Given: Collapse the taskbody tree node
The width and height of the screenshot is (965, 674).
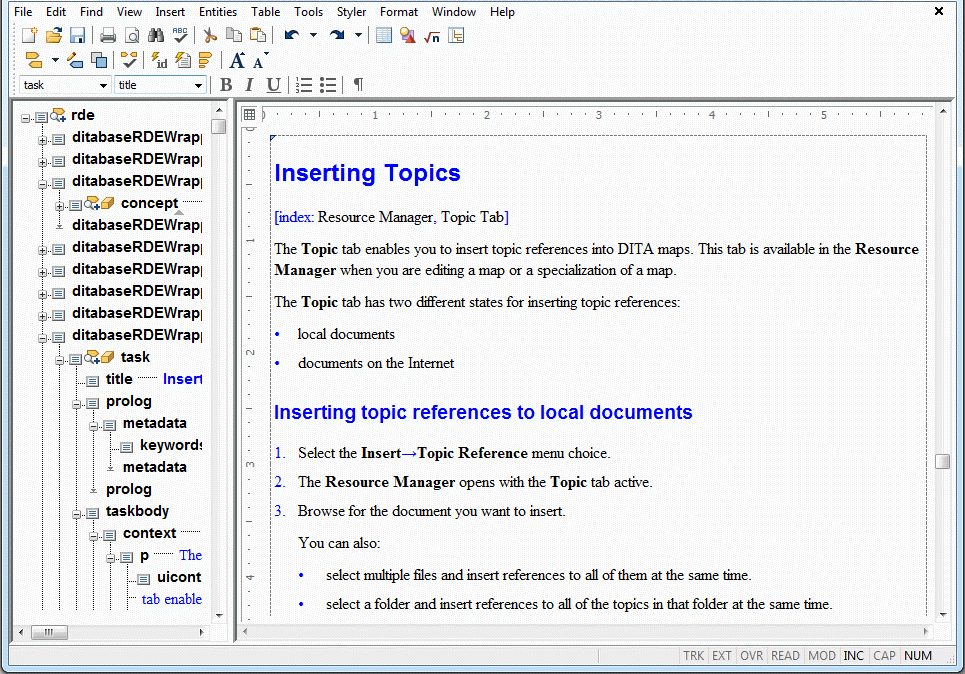Looking at the screenshot, I should point(77,513).
